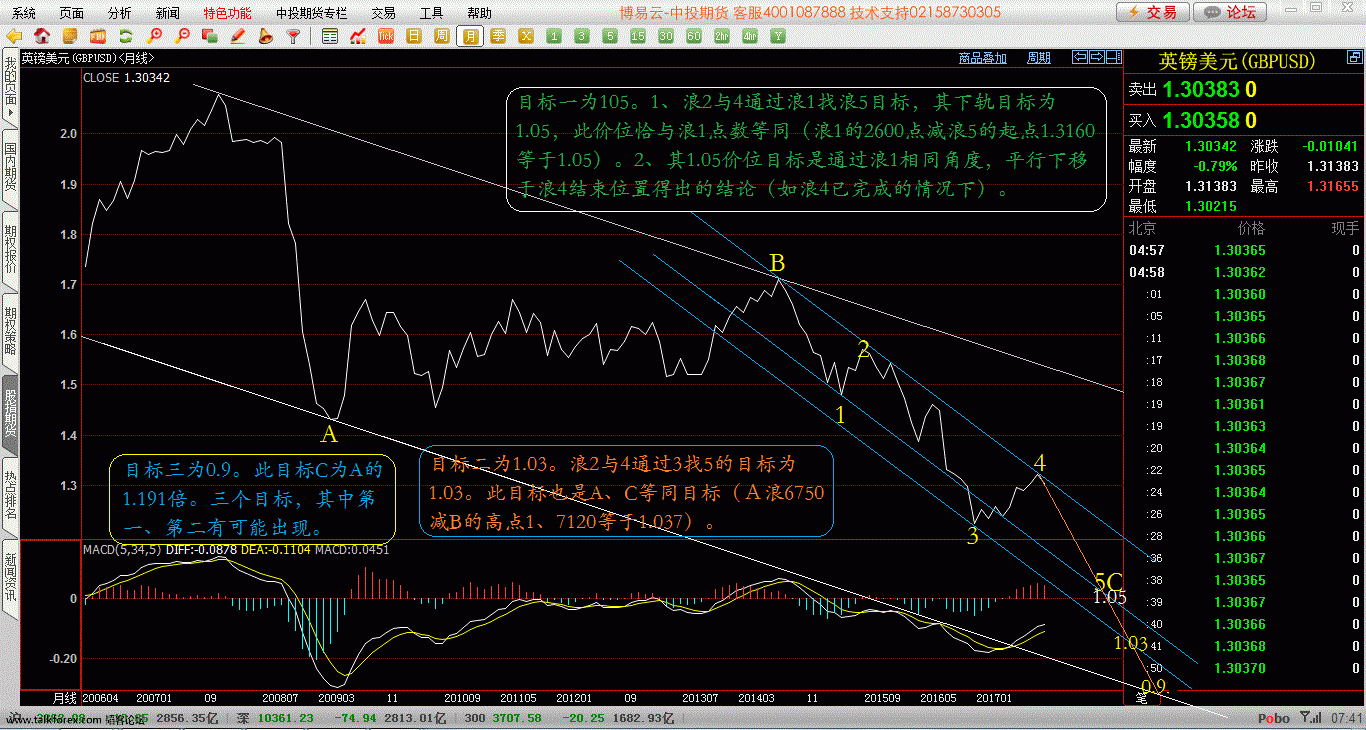This screenshot has height=730, width=1366.
Task: Click the quote panel restore window icon
Action: (x=1355, y=57)
